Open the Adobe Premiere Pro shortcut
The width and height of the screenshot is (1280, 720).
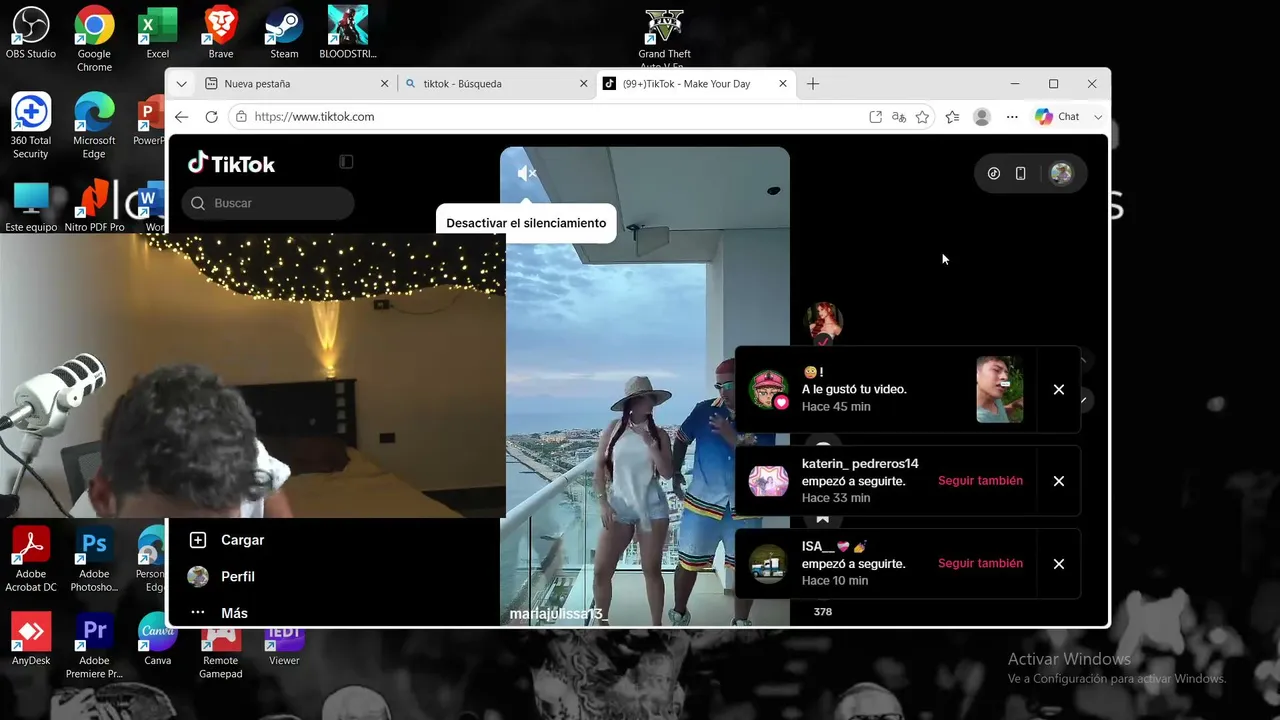click(x=94, y=646)
